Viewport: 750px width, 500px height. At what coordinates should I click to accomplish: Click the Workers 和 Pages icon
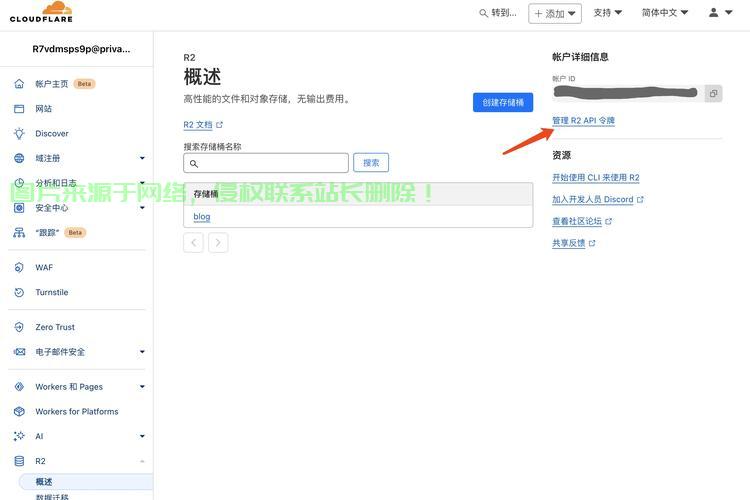tap(19, 387)
